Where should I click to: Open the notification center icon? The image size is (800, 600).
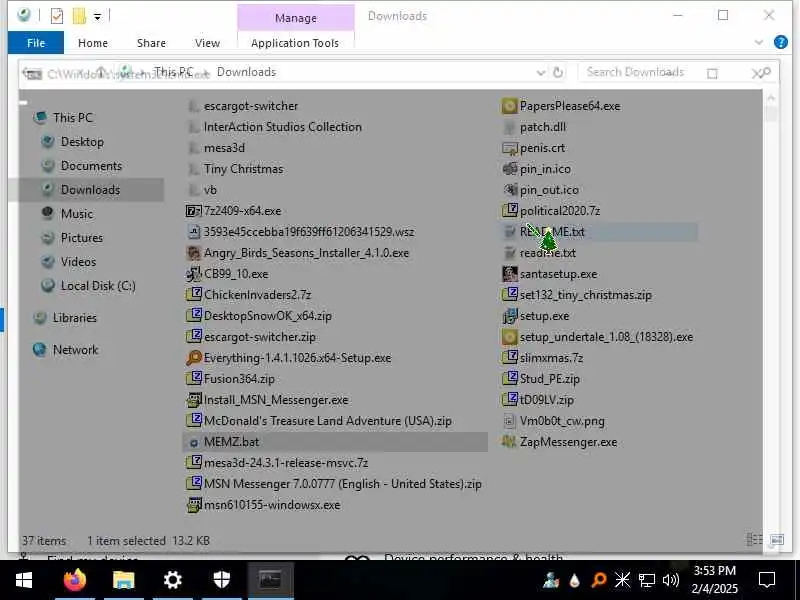(767, 580)
